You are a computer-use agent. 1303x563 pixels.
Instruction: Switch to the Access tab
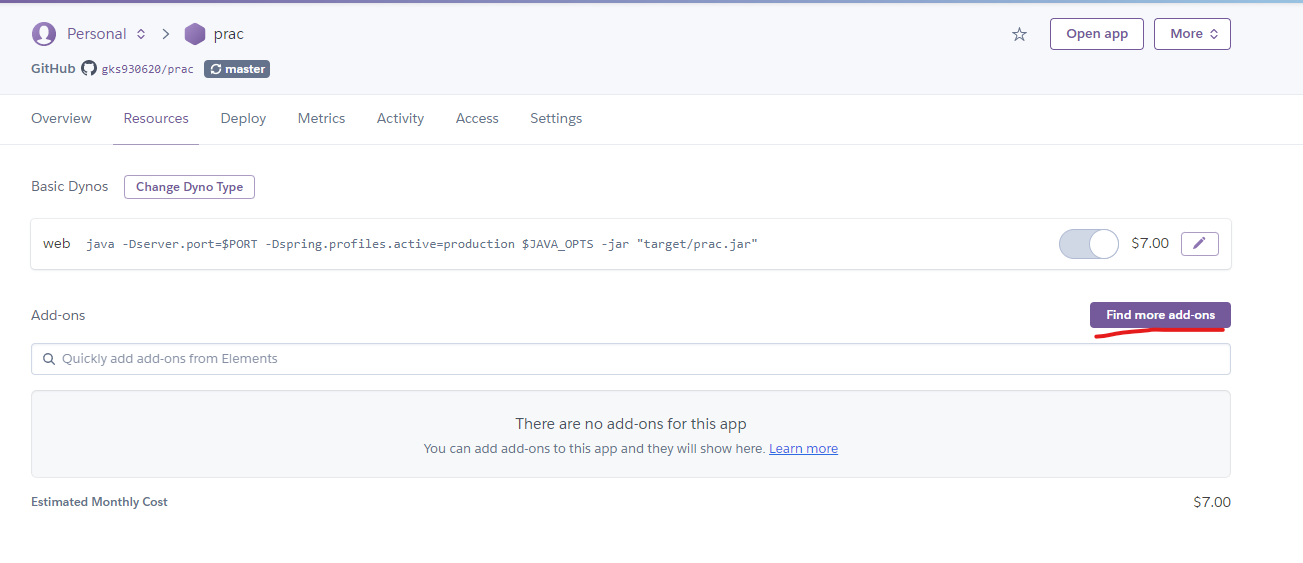tap(477, 118)
